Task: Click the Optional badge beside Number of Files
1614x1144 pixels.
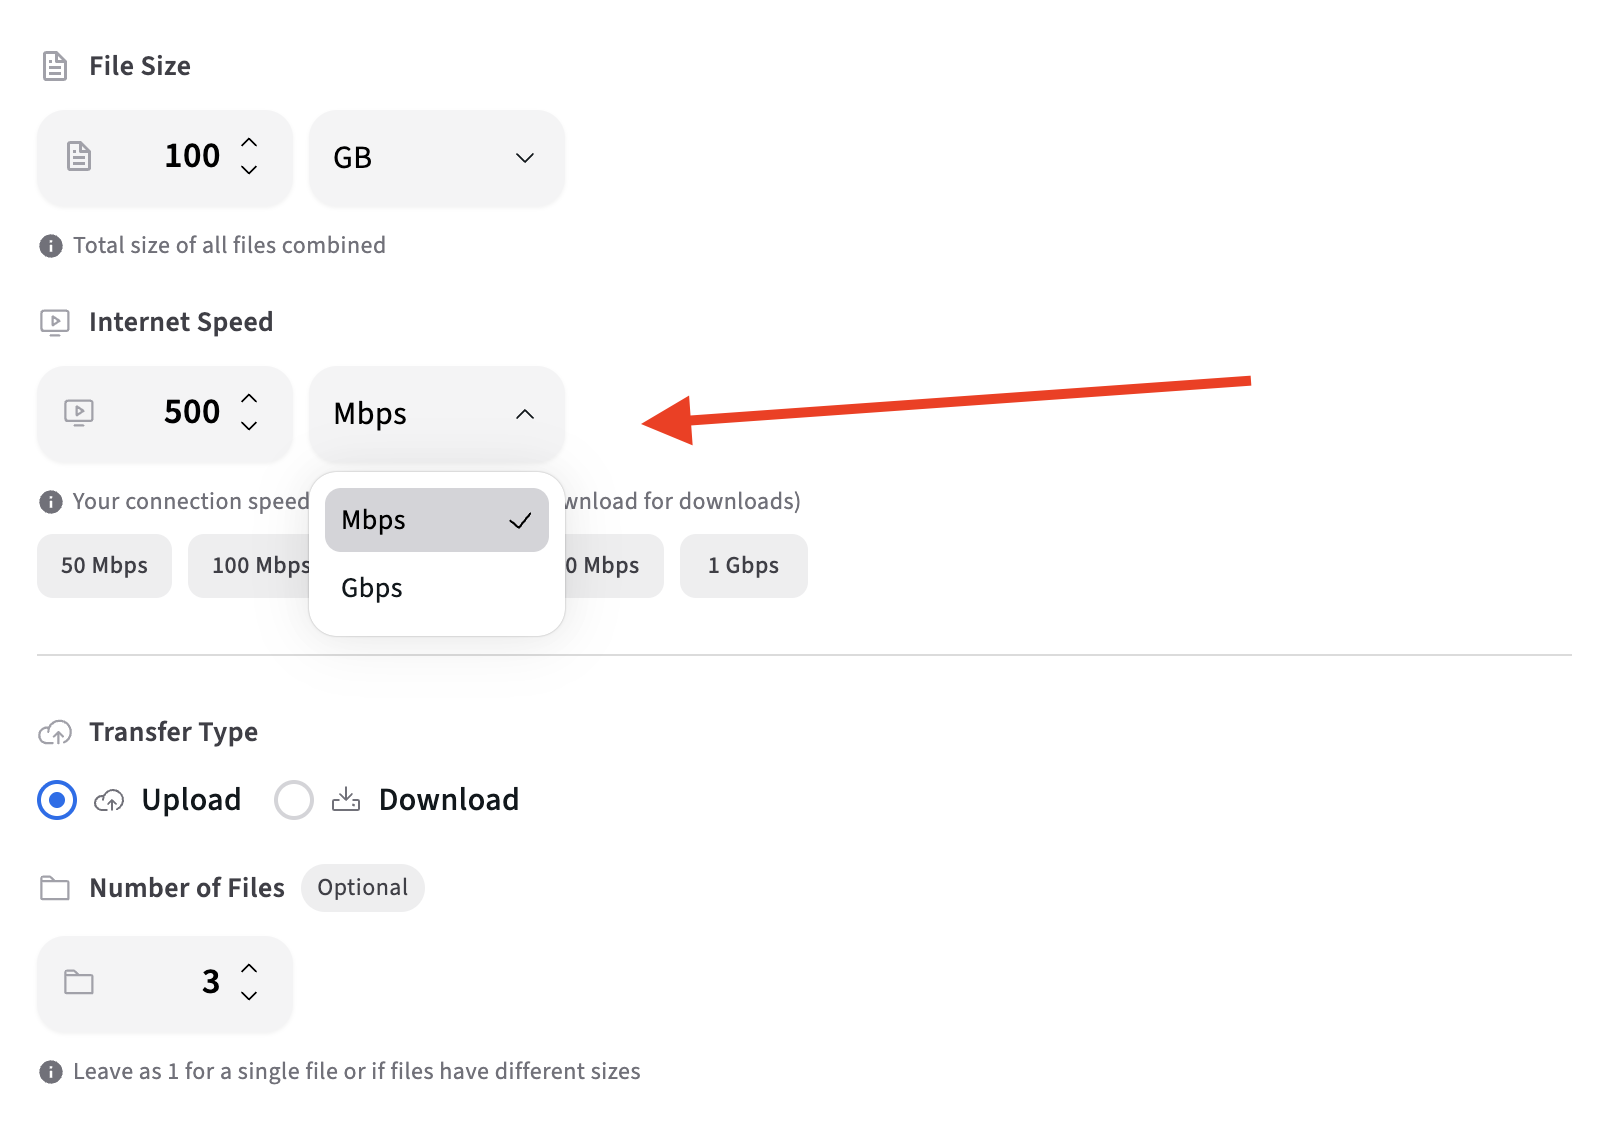Action: (x=362, y=887)
